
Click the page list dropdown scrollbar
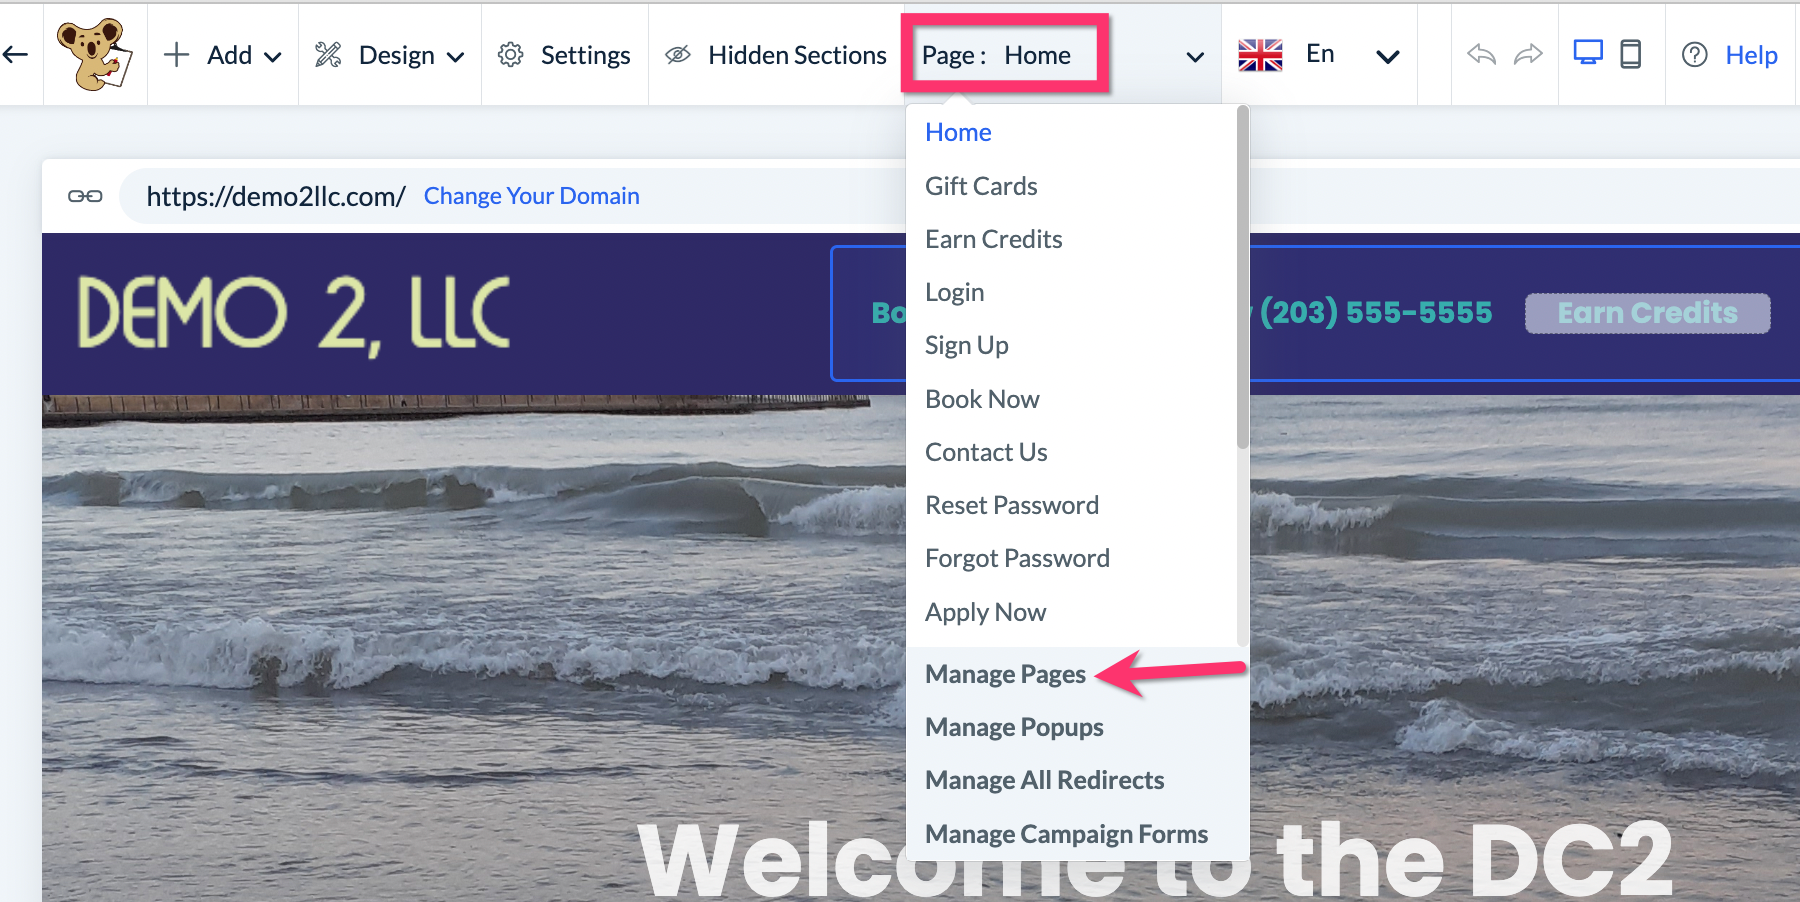(1243, 278)
